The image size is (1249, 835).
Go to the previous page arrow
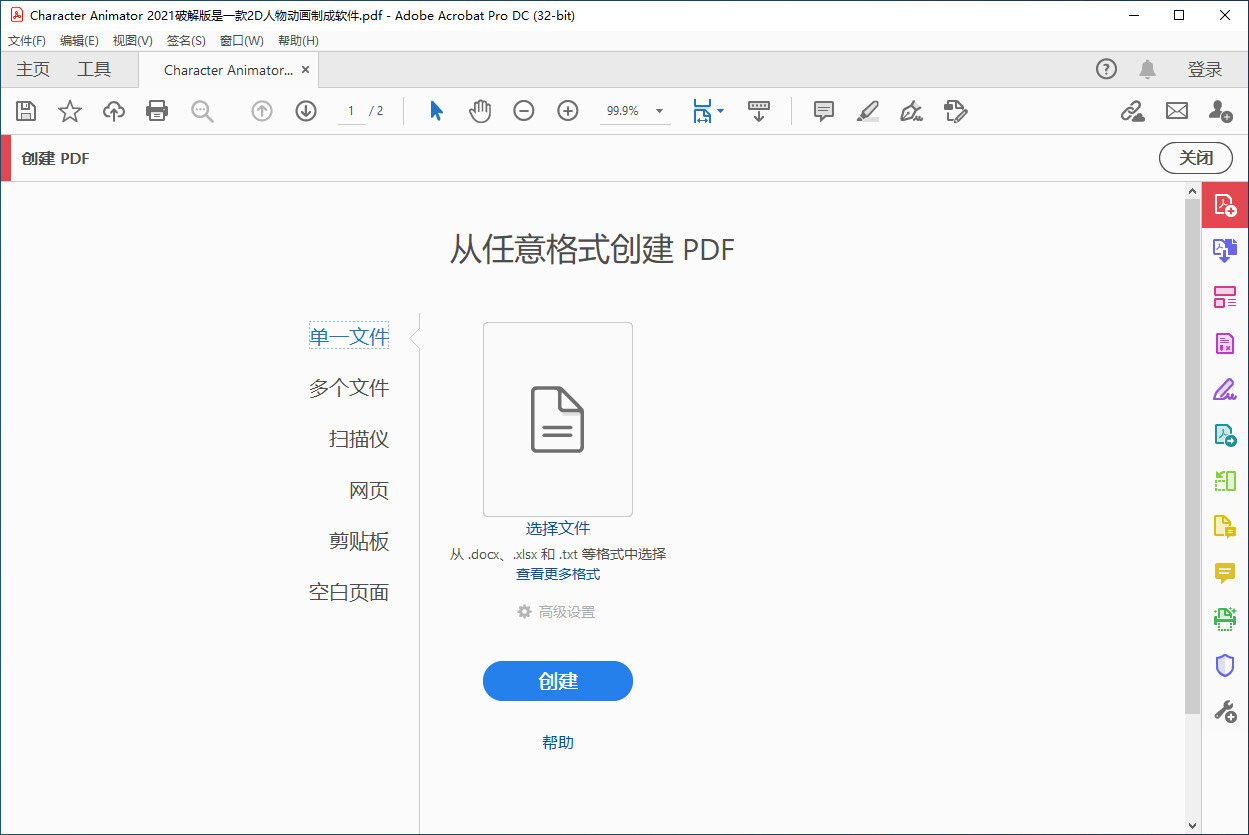click(x=262, y=111)
